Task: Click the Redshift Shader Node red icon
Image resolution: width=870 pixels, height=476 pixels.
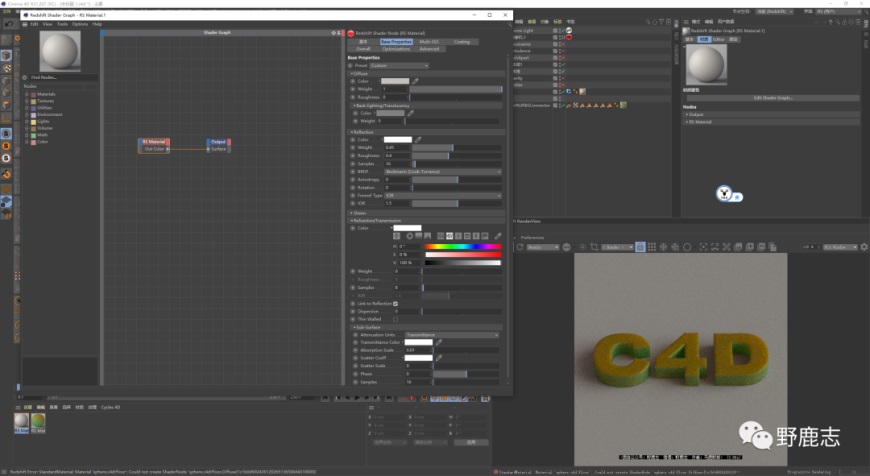Action: point(351,33)
